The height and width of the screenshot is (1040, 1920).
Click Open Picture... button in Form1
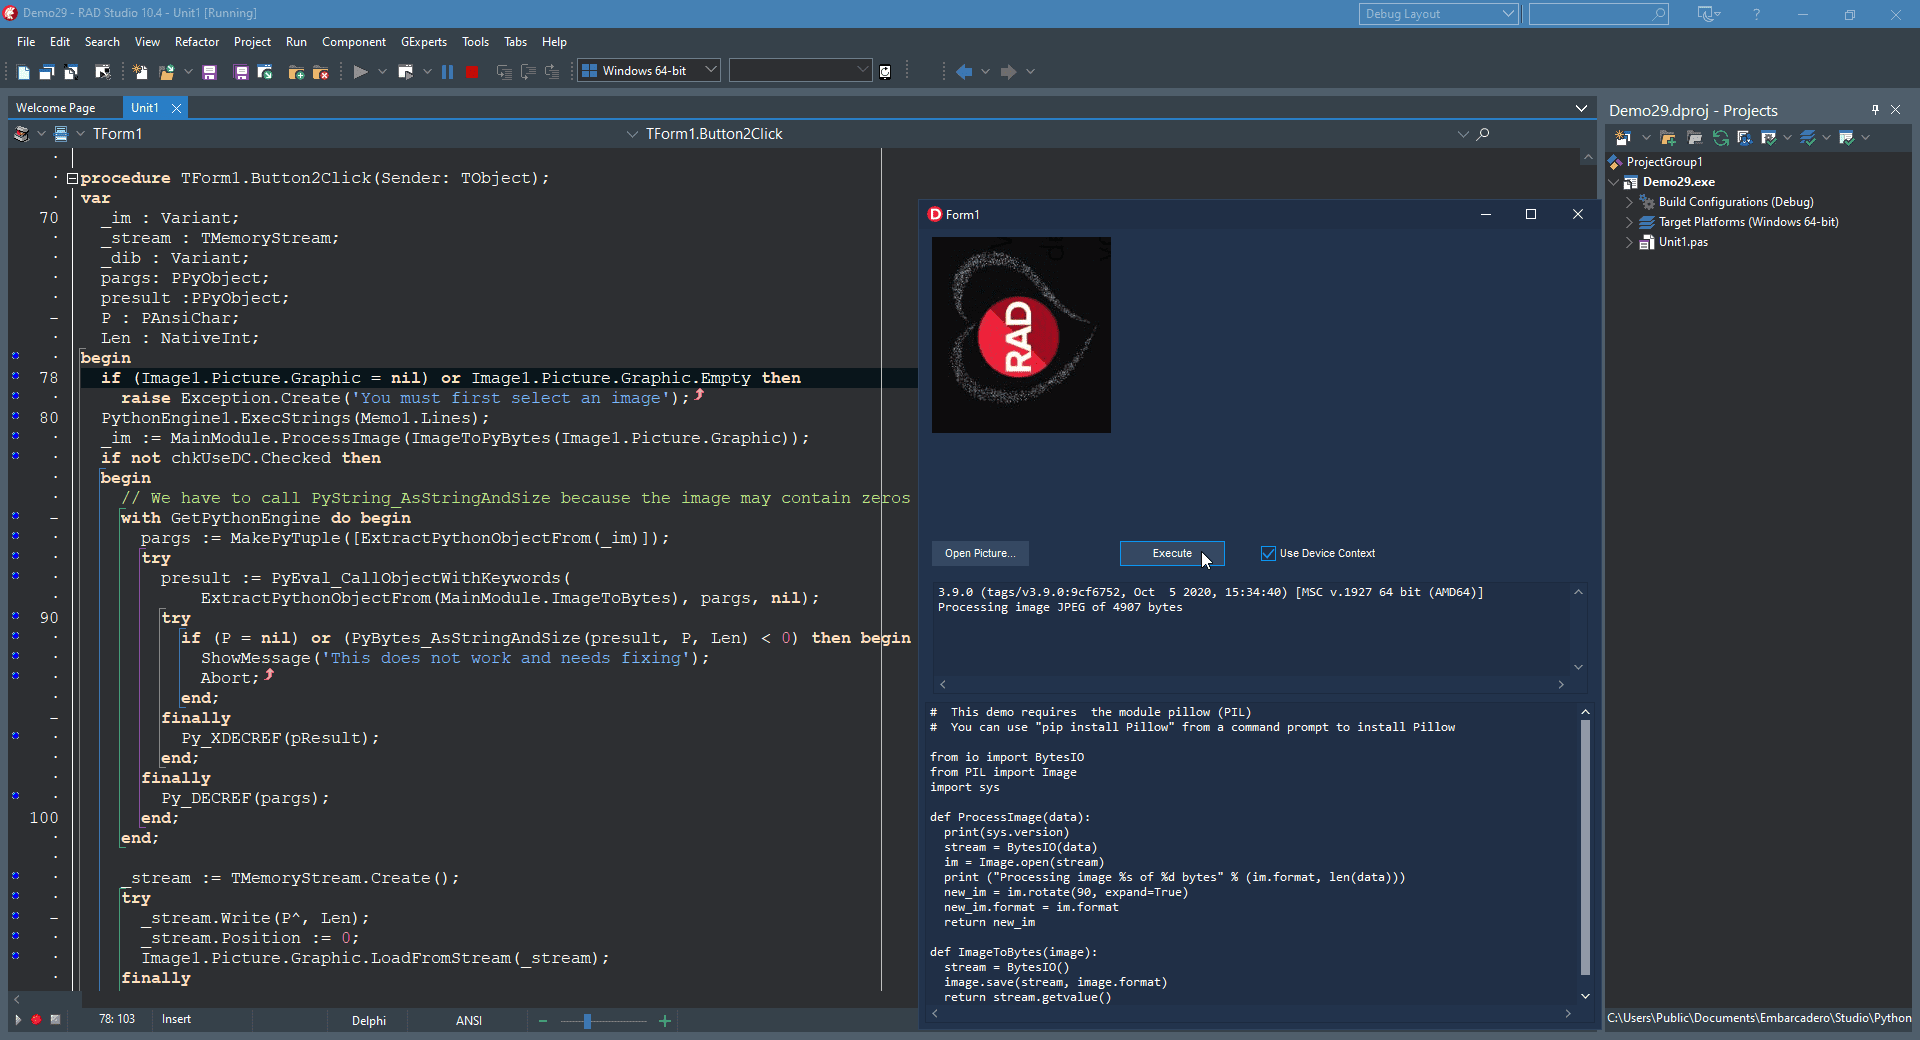coord(980,553)
